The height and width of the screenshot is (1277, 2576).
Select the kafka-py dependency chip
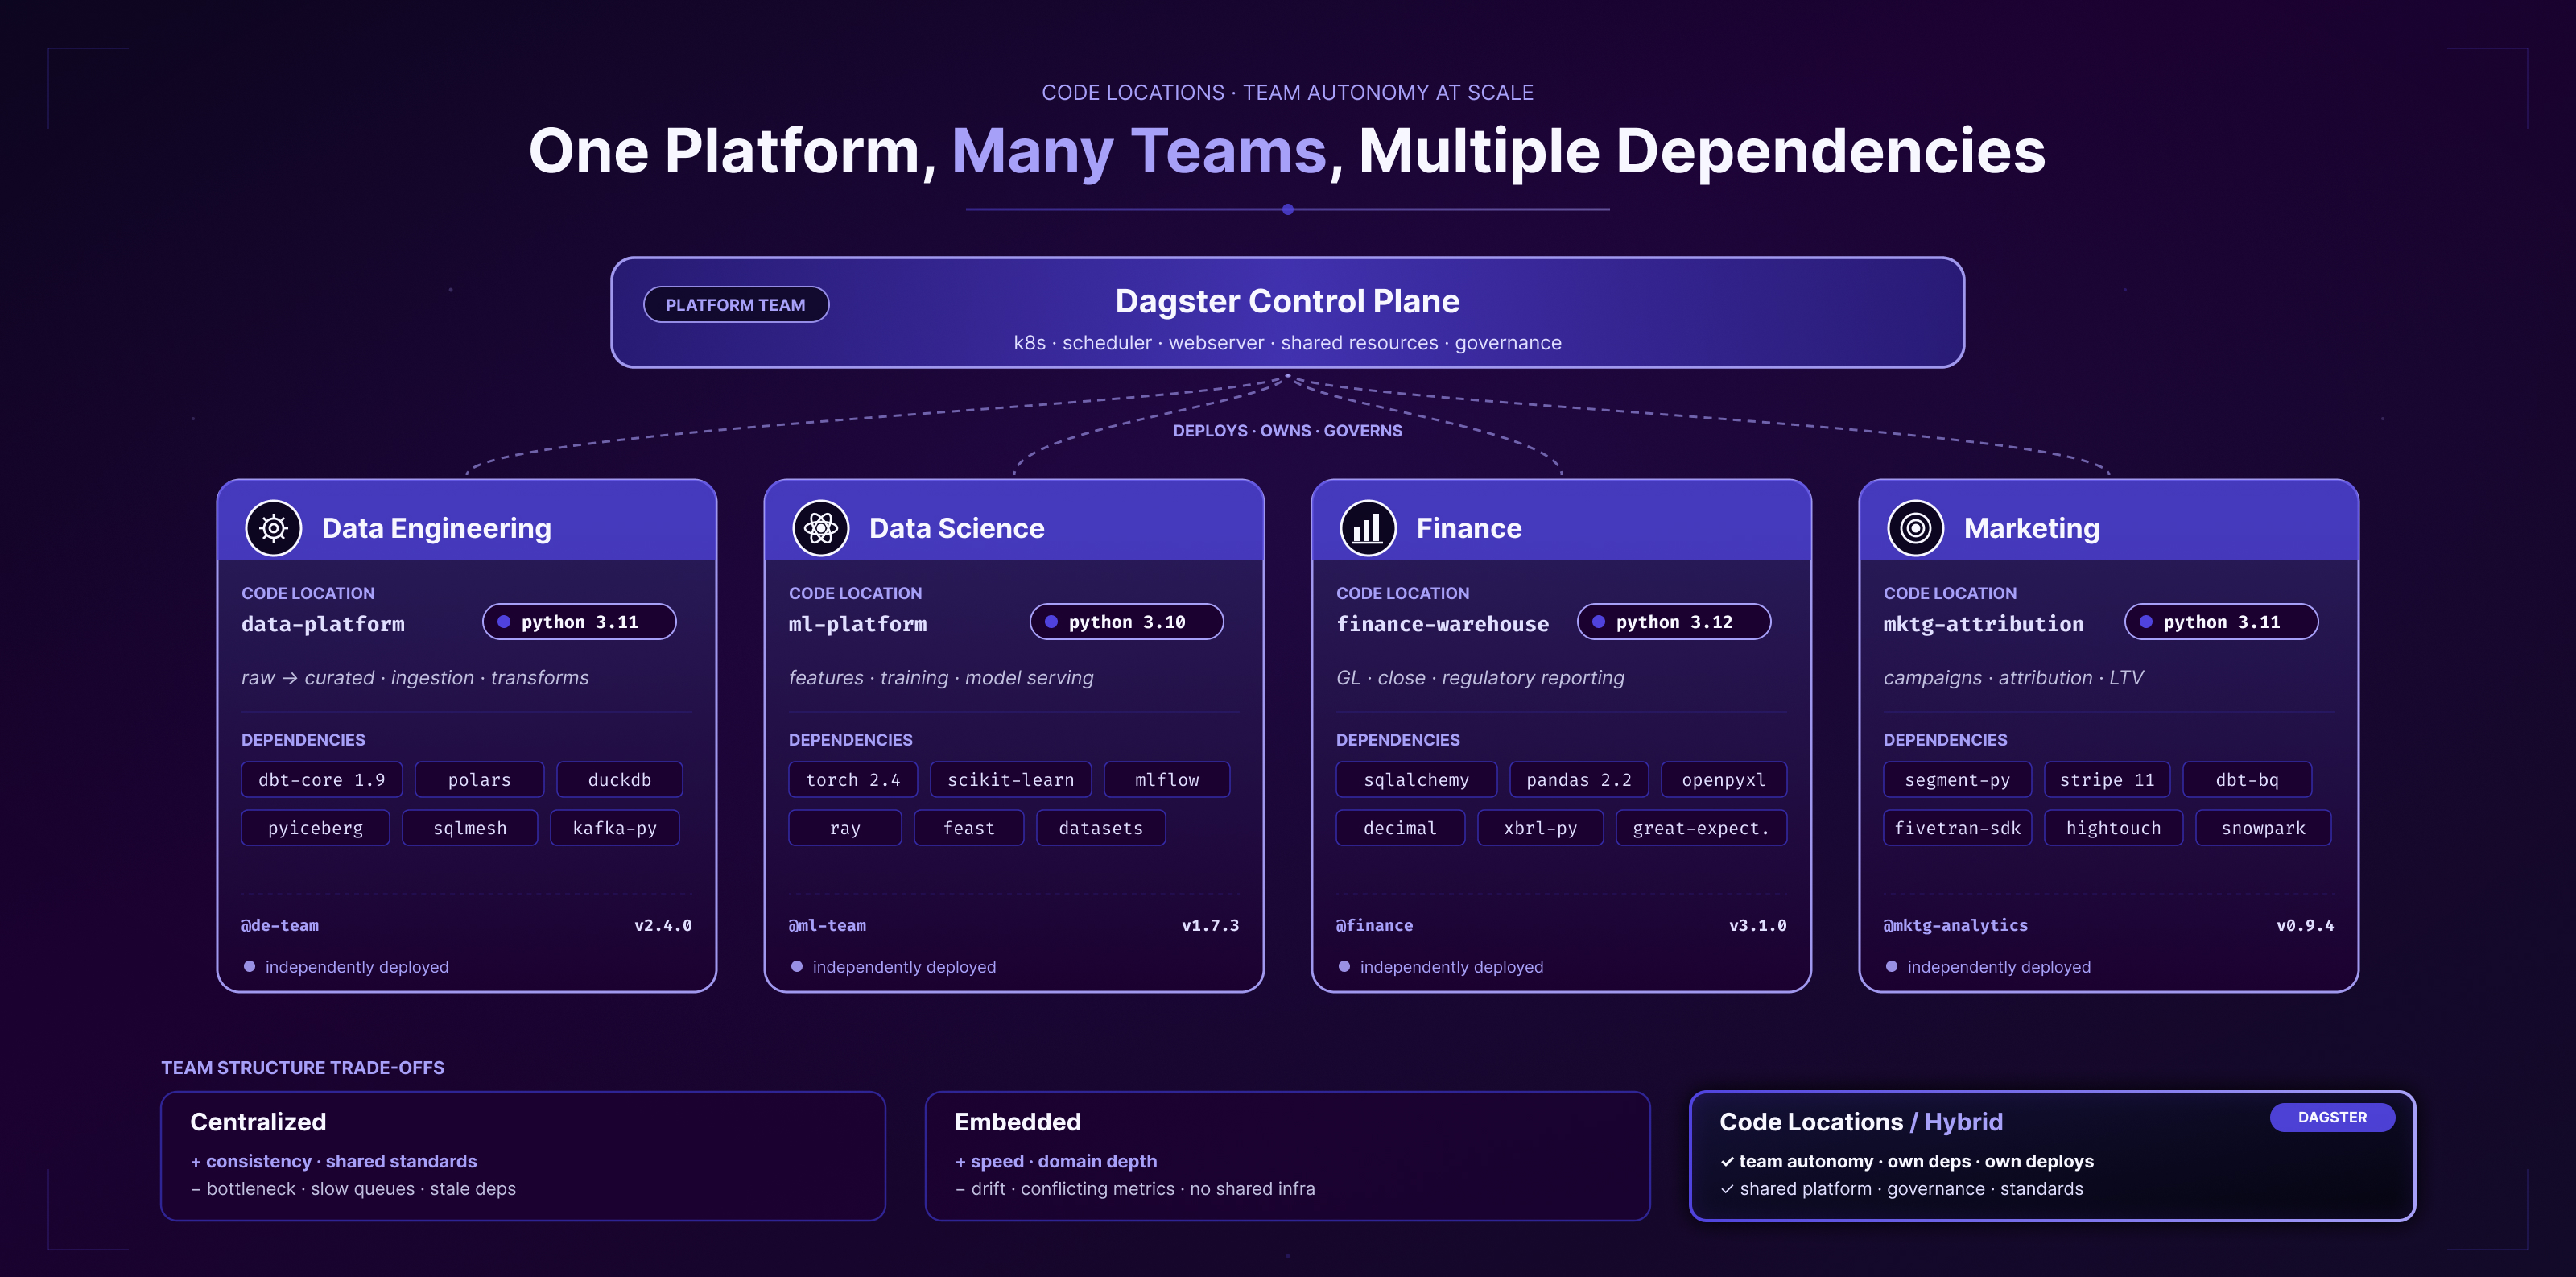pyautogui.click(x=615, y=828)
